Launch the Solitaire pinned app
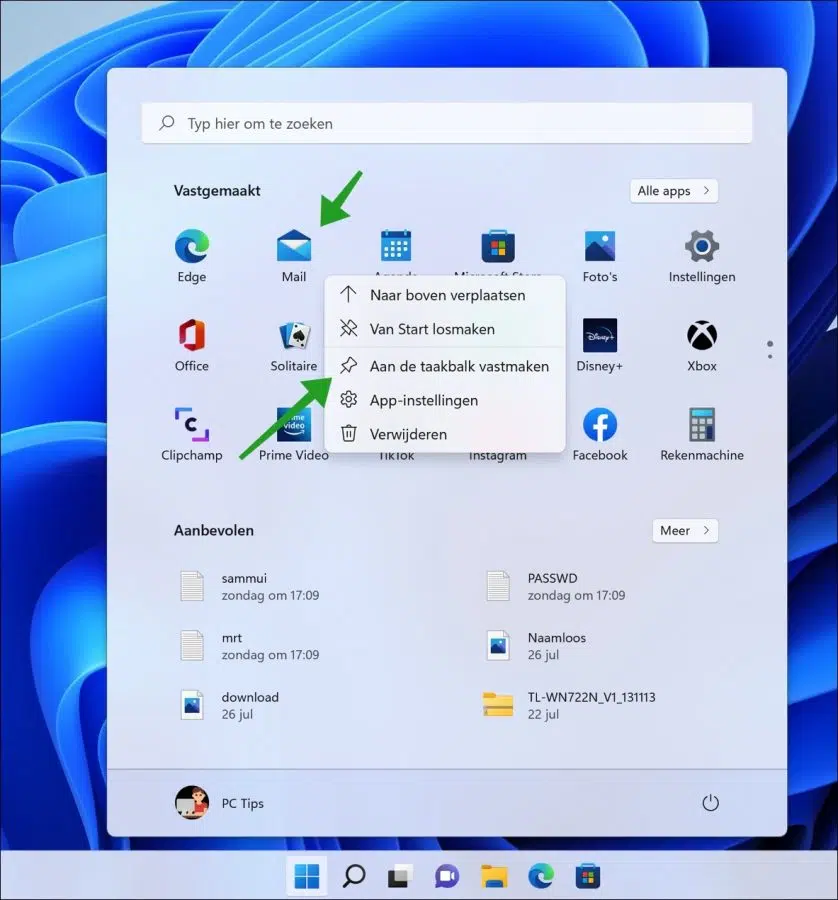 point(294,346)
